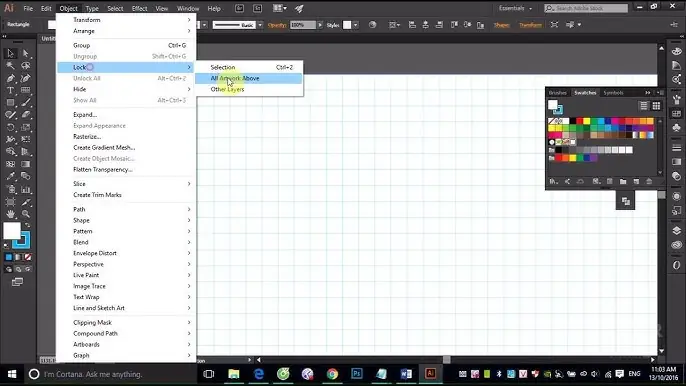Screen dimensions: 686x386
Task: Select the Paintbrush tool
Action: (26, 102)
